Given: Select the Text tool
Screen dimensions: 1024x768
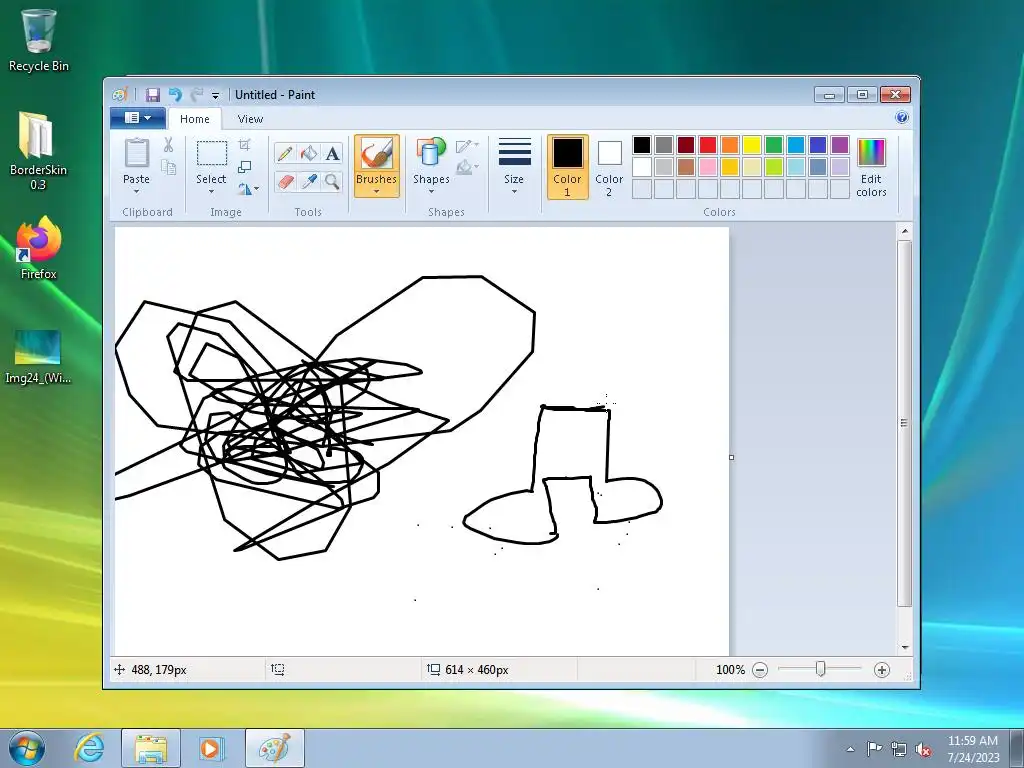Looking at the screenshot, I should tap(332, 153).
